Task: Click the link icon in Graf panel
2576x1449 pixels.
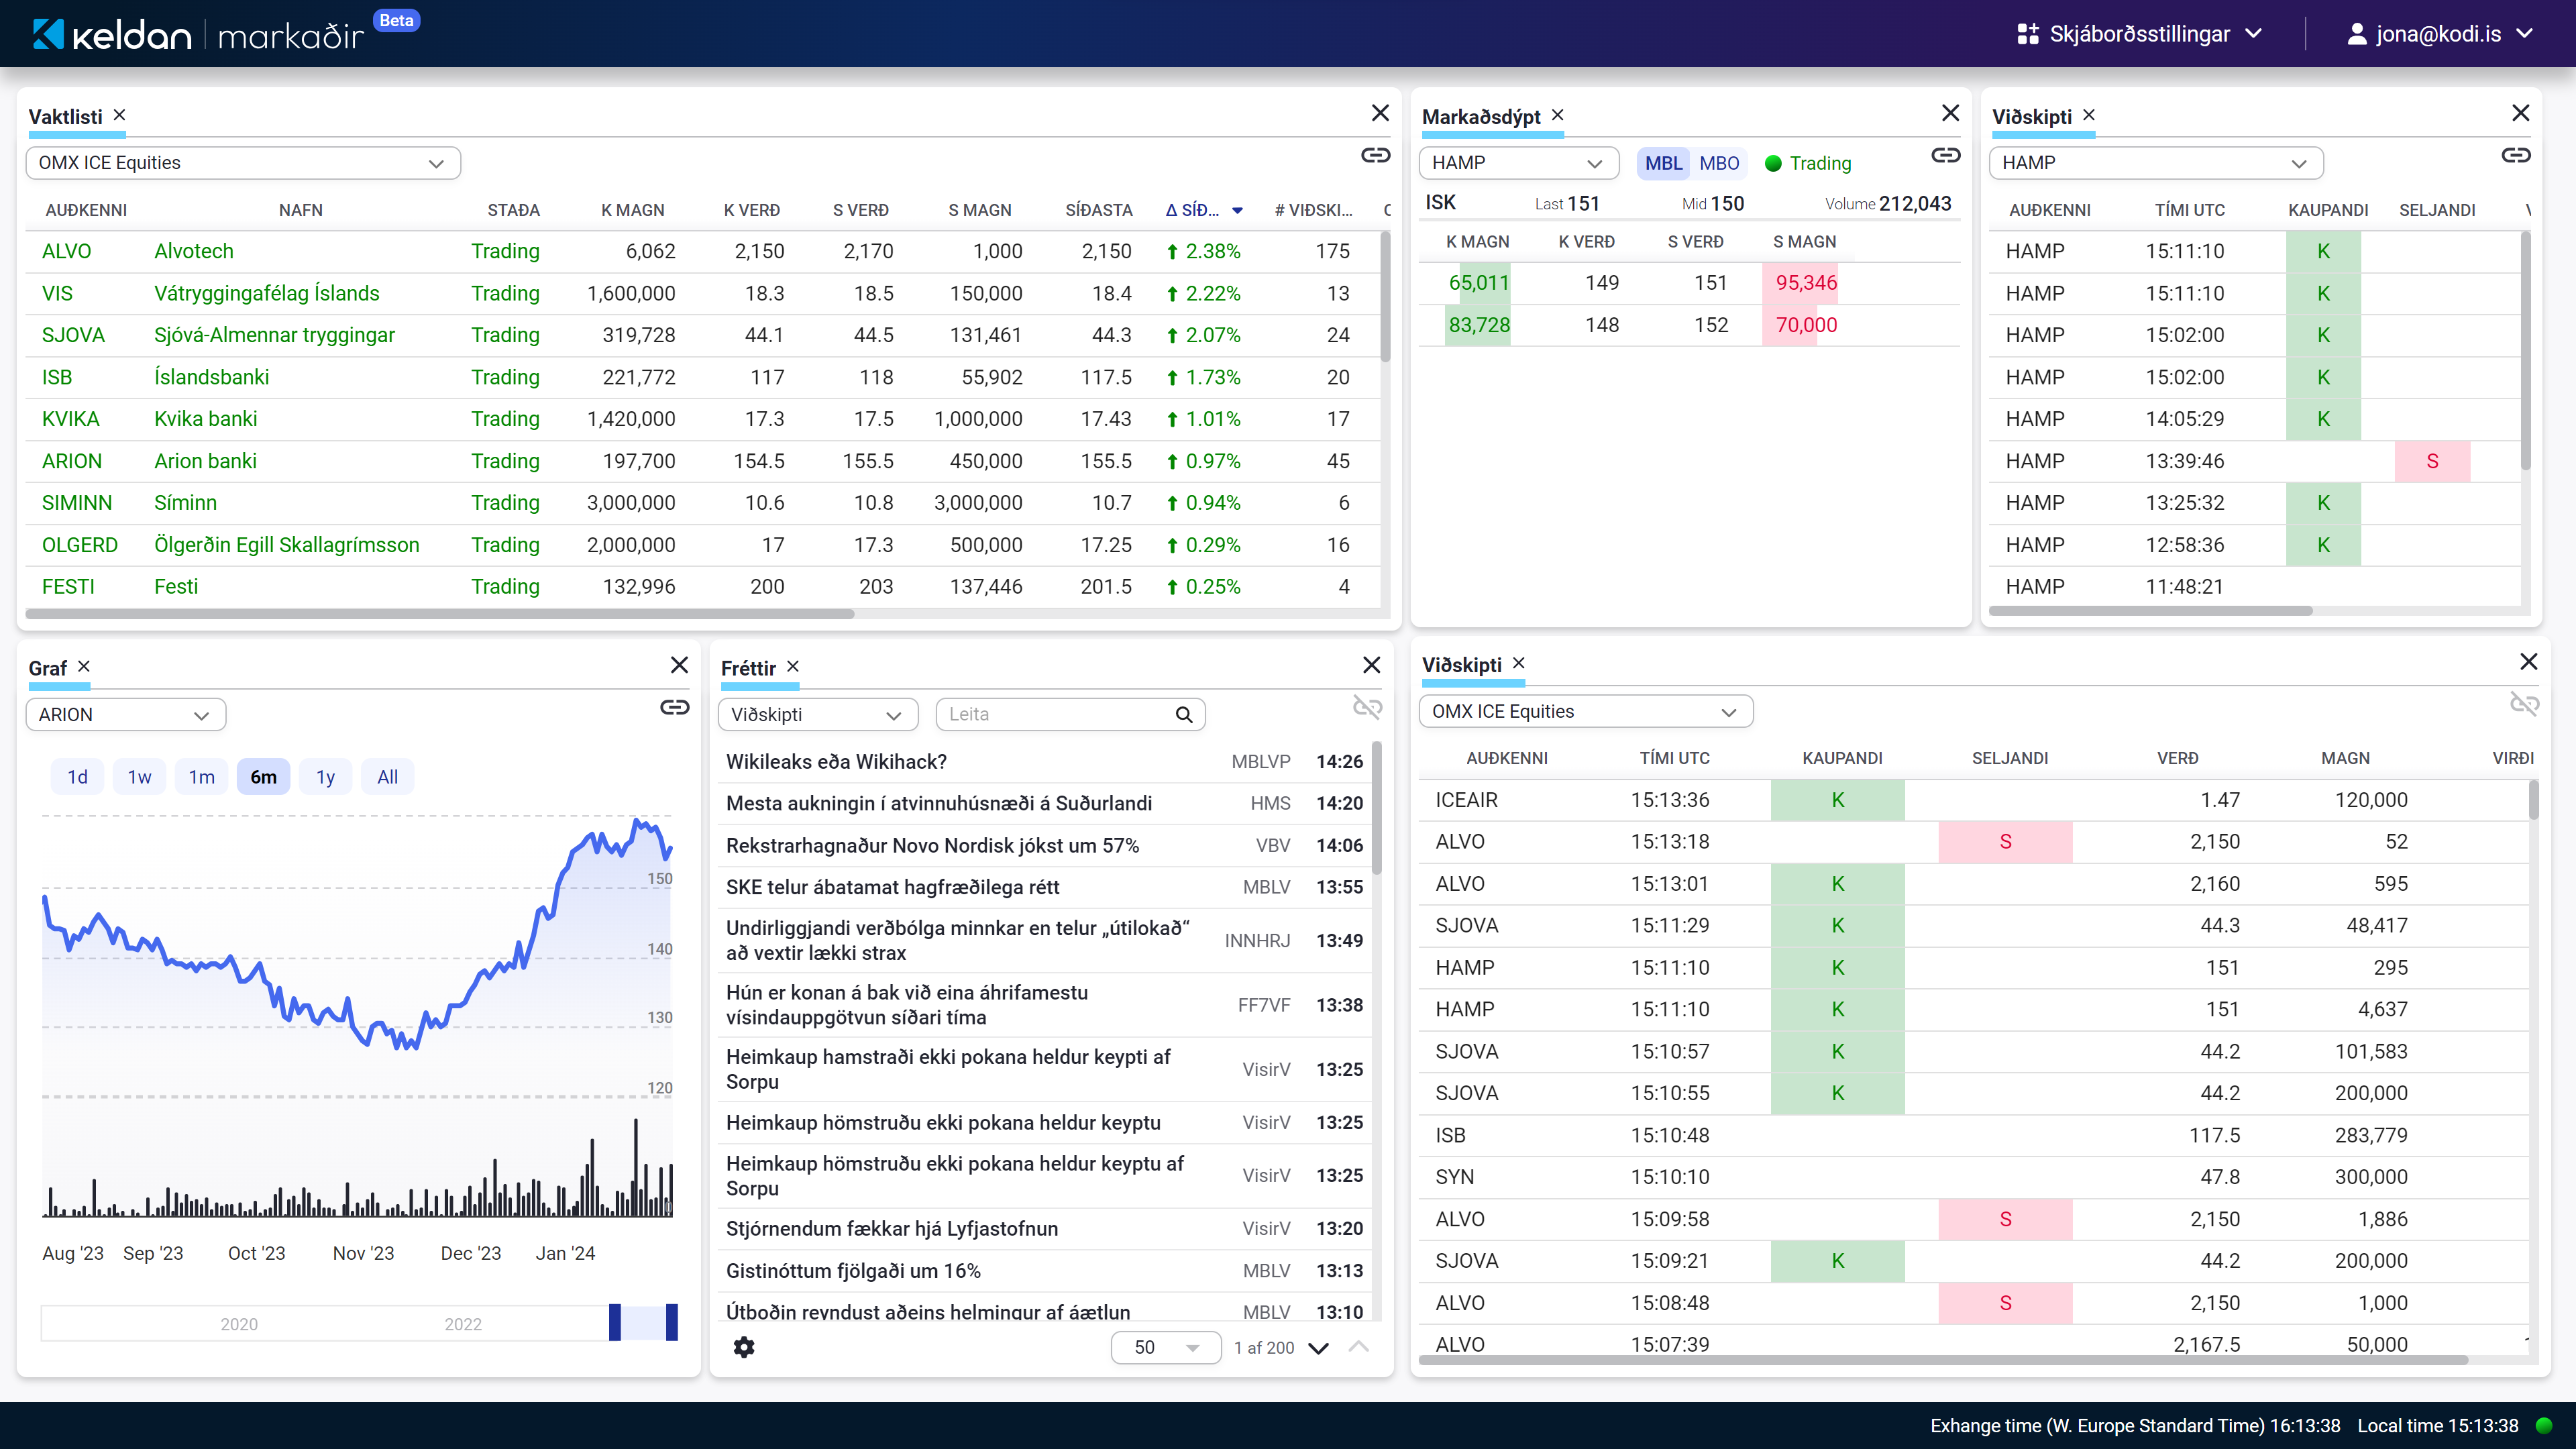Action: pos(675,707)
